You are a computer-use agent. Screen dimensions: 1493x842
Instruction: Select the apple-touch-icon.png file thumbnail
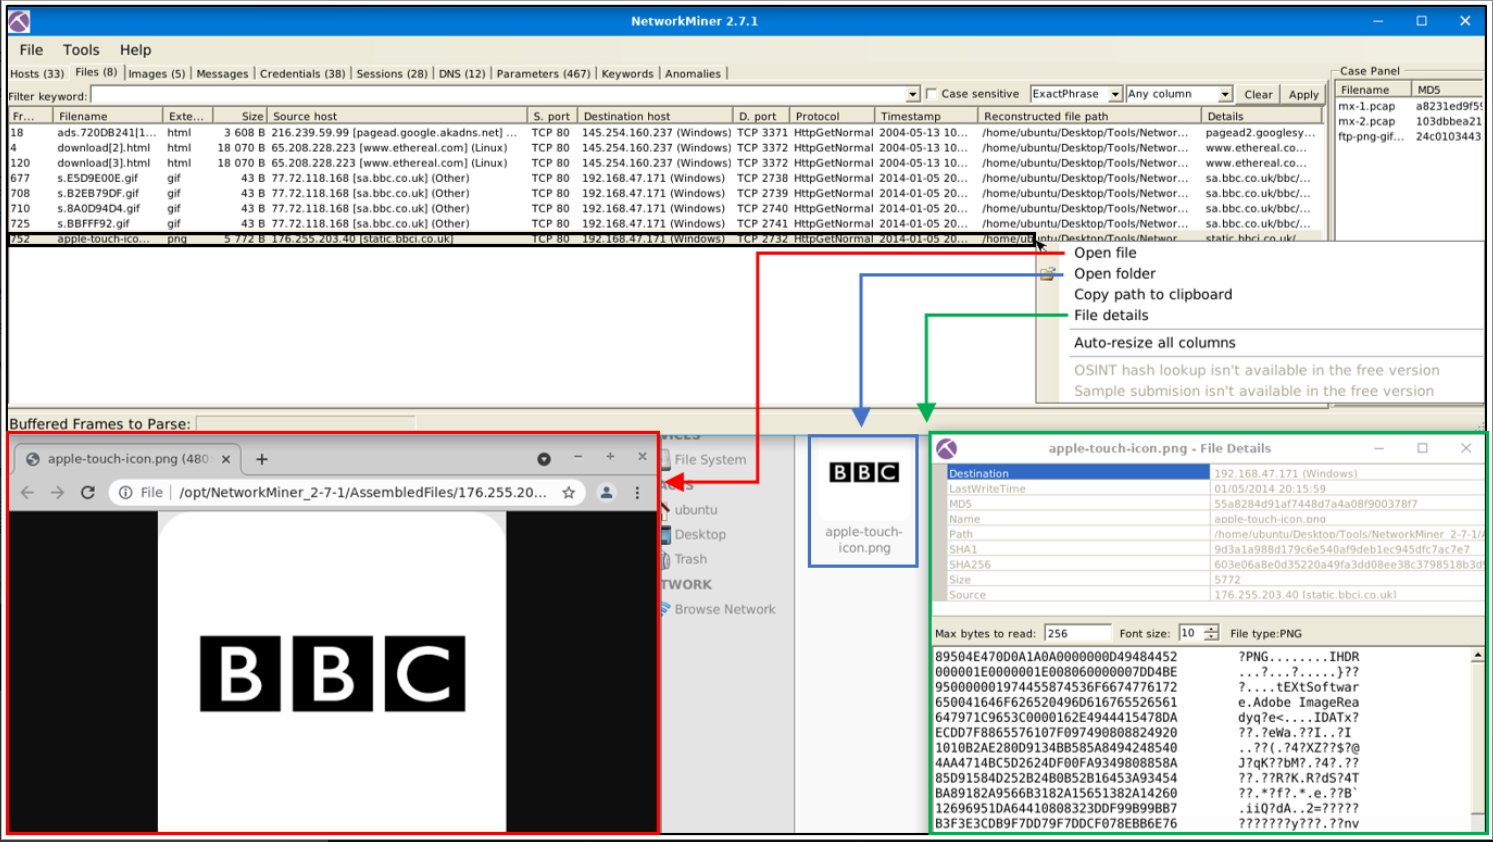[x=864, y=503]
